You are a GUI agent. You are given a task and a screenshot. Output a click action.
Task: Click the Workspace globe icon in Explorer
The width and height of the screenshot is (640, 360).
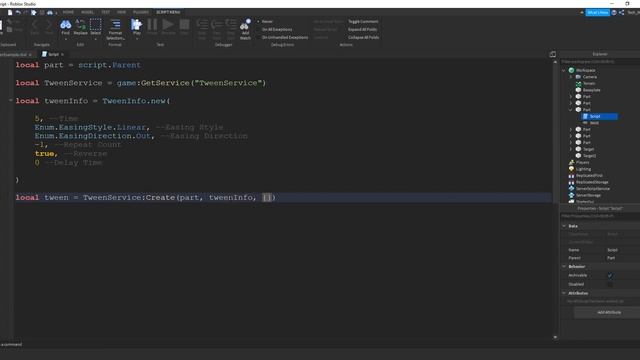click(x=571, y=70)
